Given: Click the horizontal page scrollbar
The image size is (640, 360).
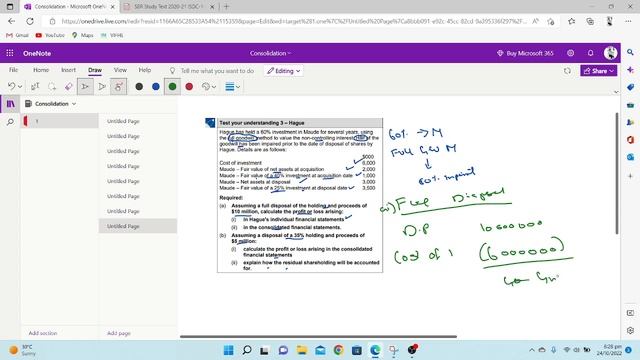Looking at the screenshot, I should click(x=318, y=336).
